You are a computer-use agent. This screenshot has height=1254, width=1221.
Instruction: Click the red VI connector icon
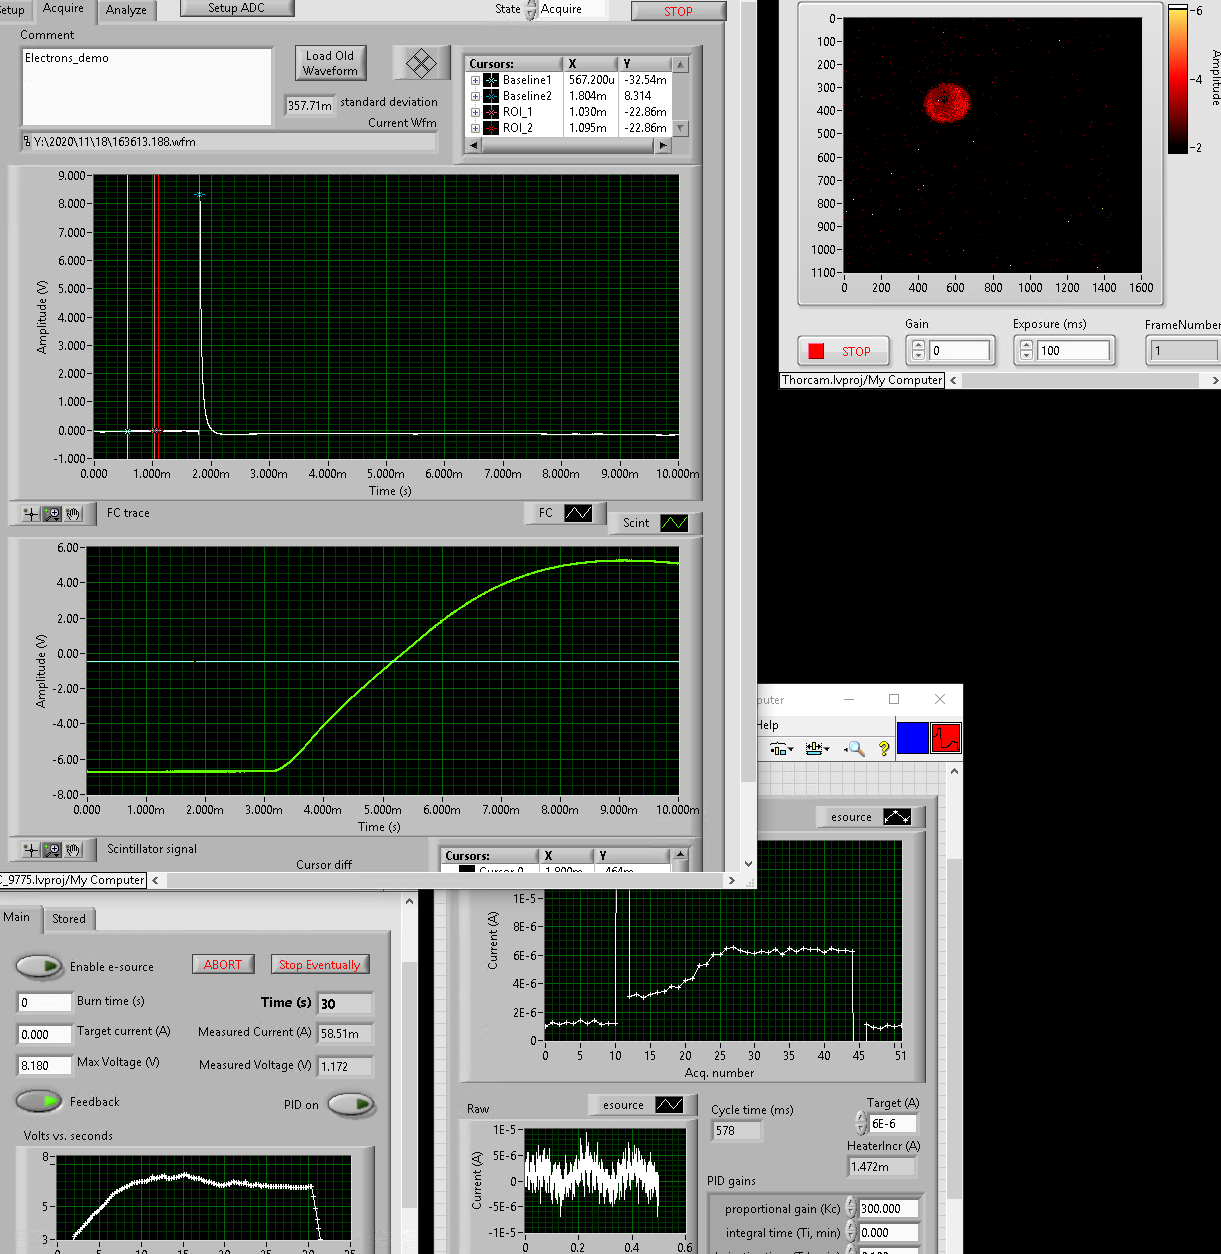coord(945,738)
